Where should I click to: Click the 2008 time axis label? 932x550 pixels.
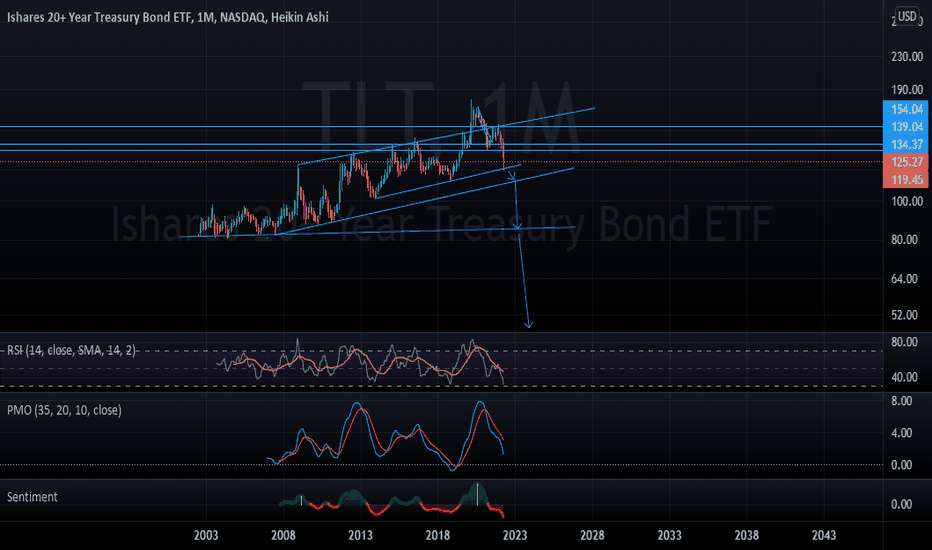click(x=283, y=535)
